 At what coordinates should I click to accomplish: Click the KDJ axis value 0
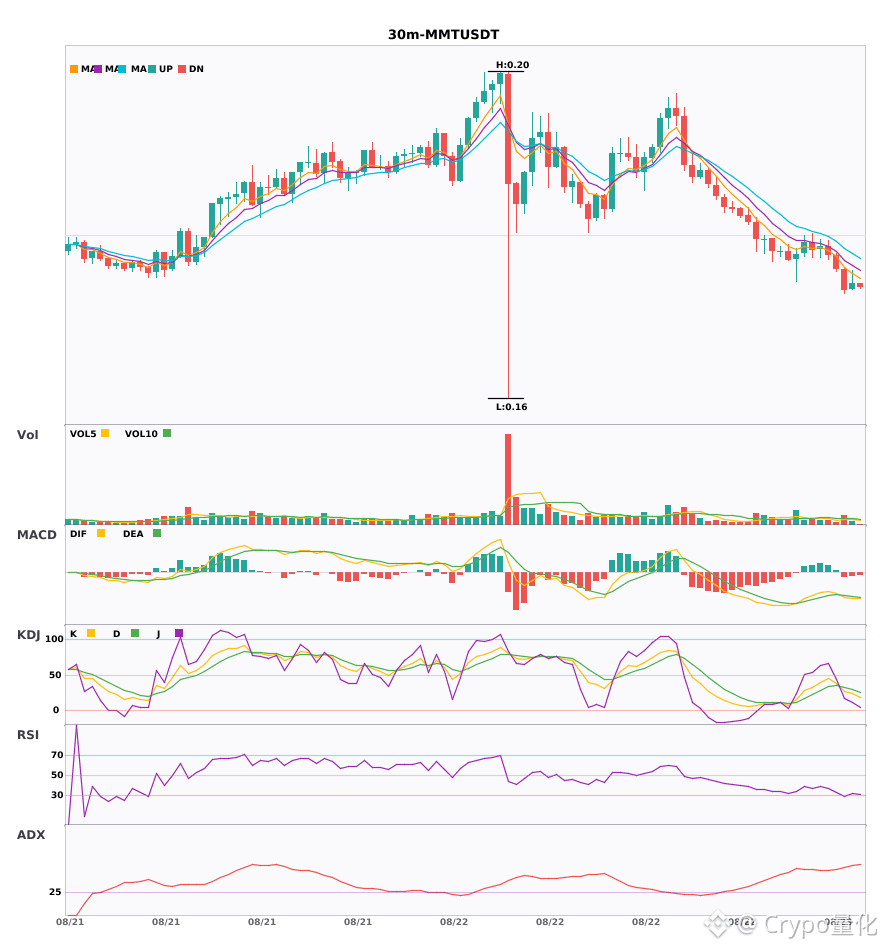[x=56, y=710]
